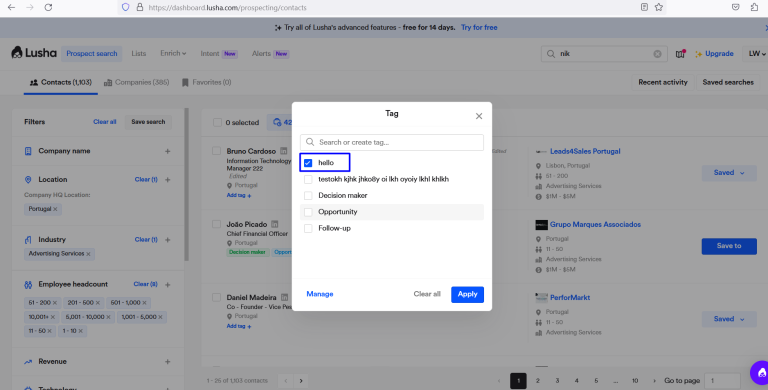Check the testokh kjhk tag checkbox
Image resolution: width=768 pixels, height=390 pixels.
coord(308,179)
